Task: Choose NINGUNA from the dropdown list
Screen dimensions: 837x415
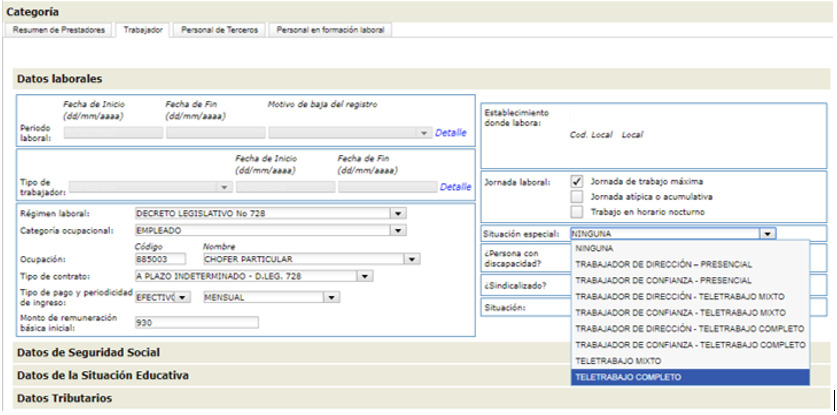Action: pyautogui.click(x=690, y=248)
